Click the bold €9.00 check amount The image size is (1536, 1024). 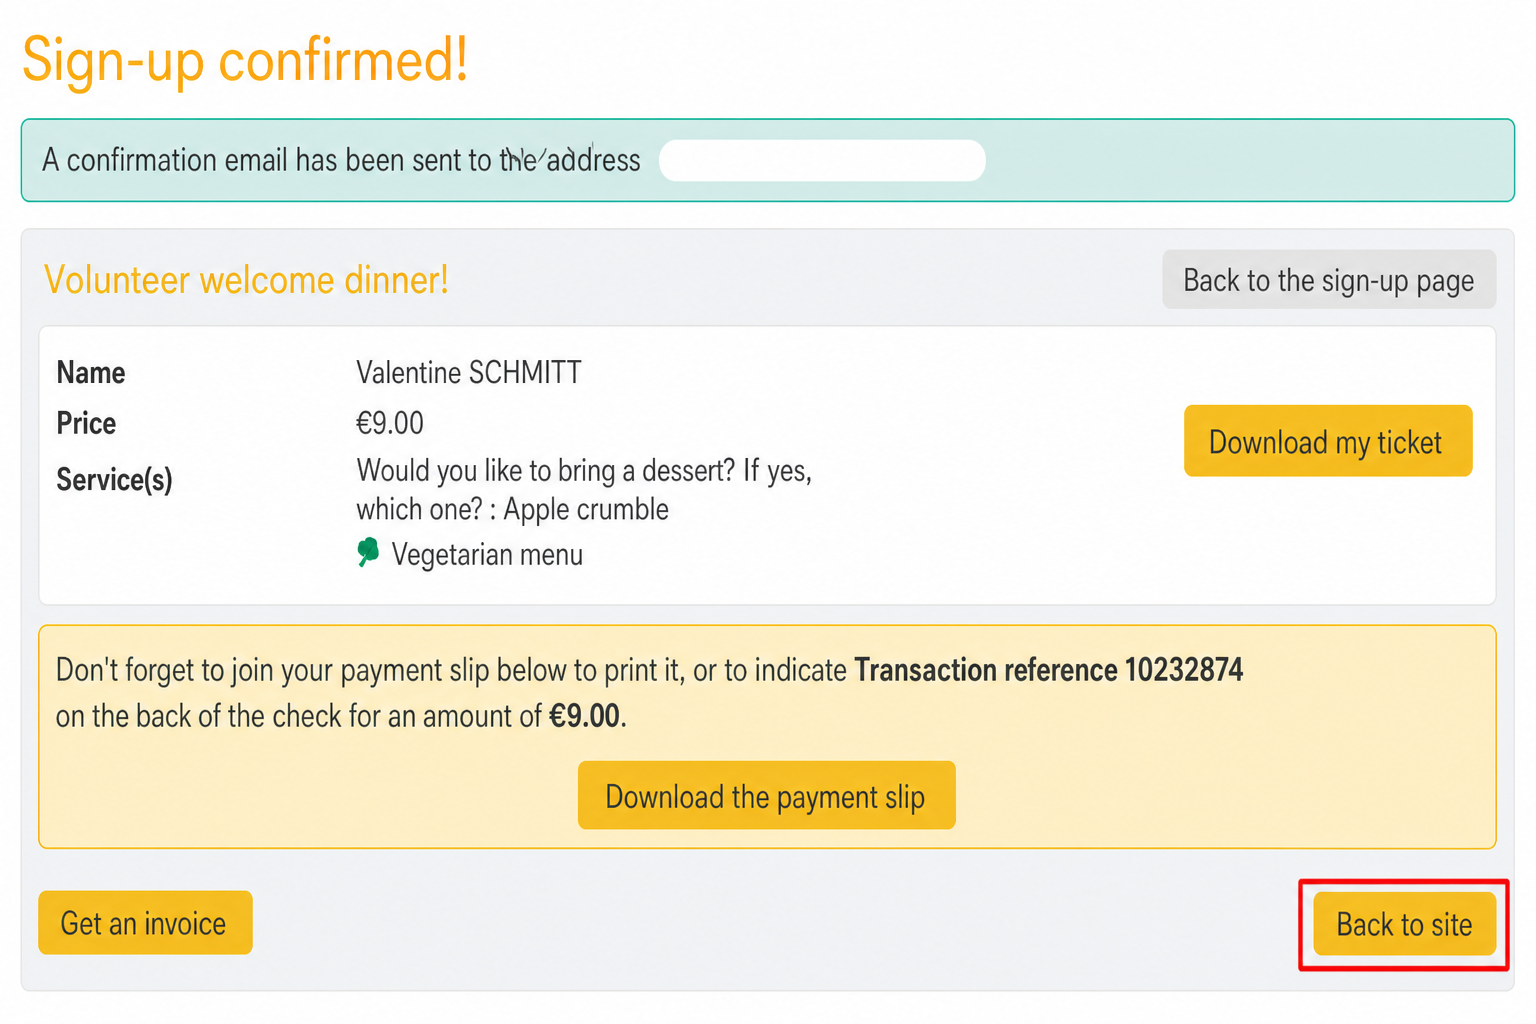tap(584, 716)
